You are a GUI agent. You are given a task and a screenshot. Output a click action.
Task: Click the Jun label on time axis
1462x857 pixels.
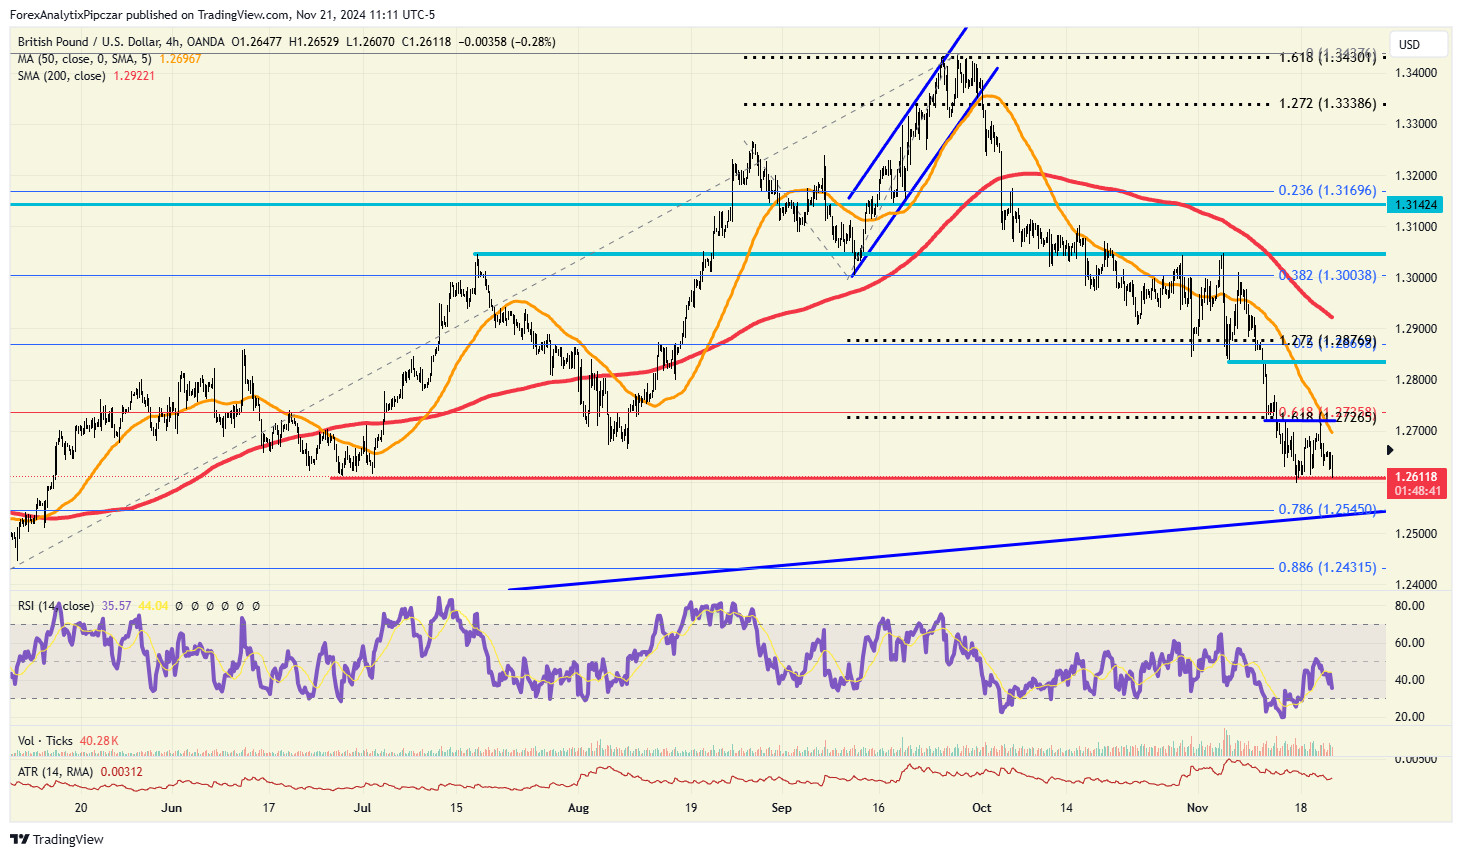coord(172,808)
